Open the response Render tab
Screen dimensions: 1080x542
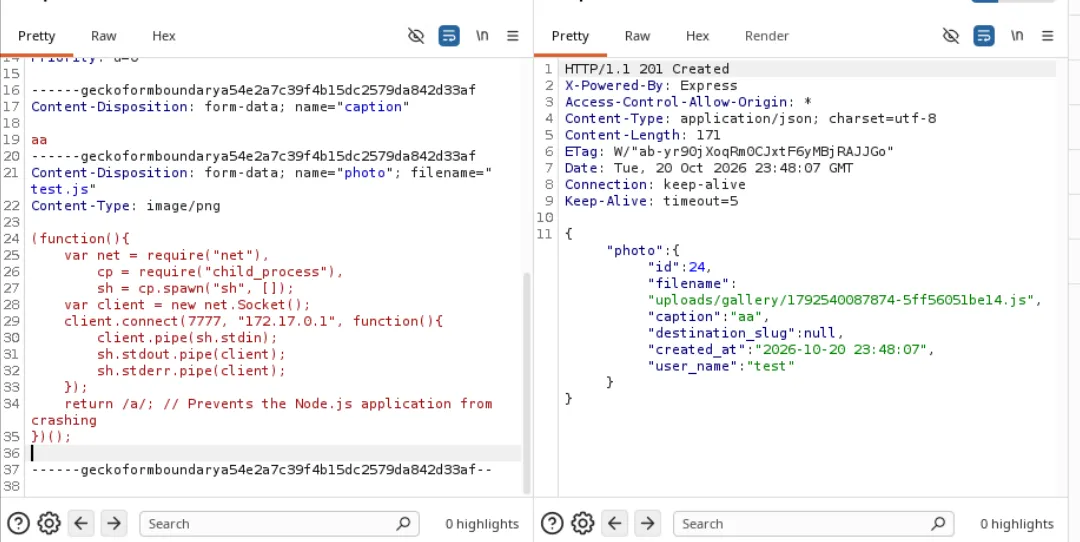click(767, 36)
